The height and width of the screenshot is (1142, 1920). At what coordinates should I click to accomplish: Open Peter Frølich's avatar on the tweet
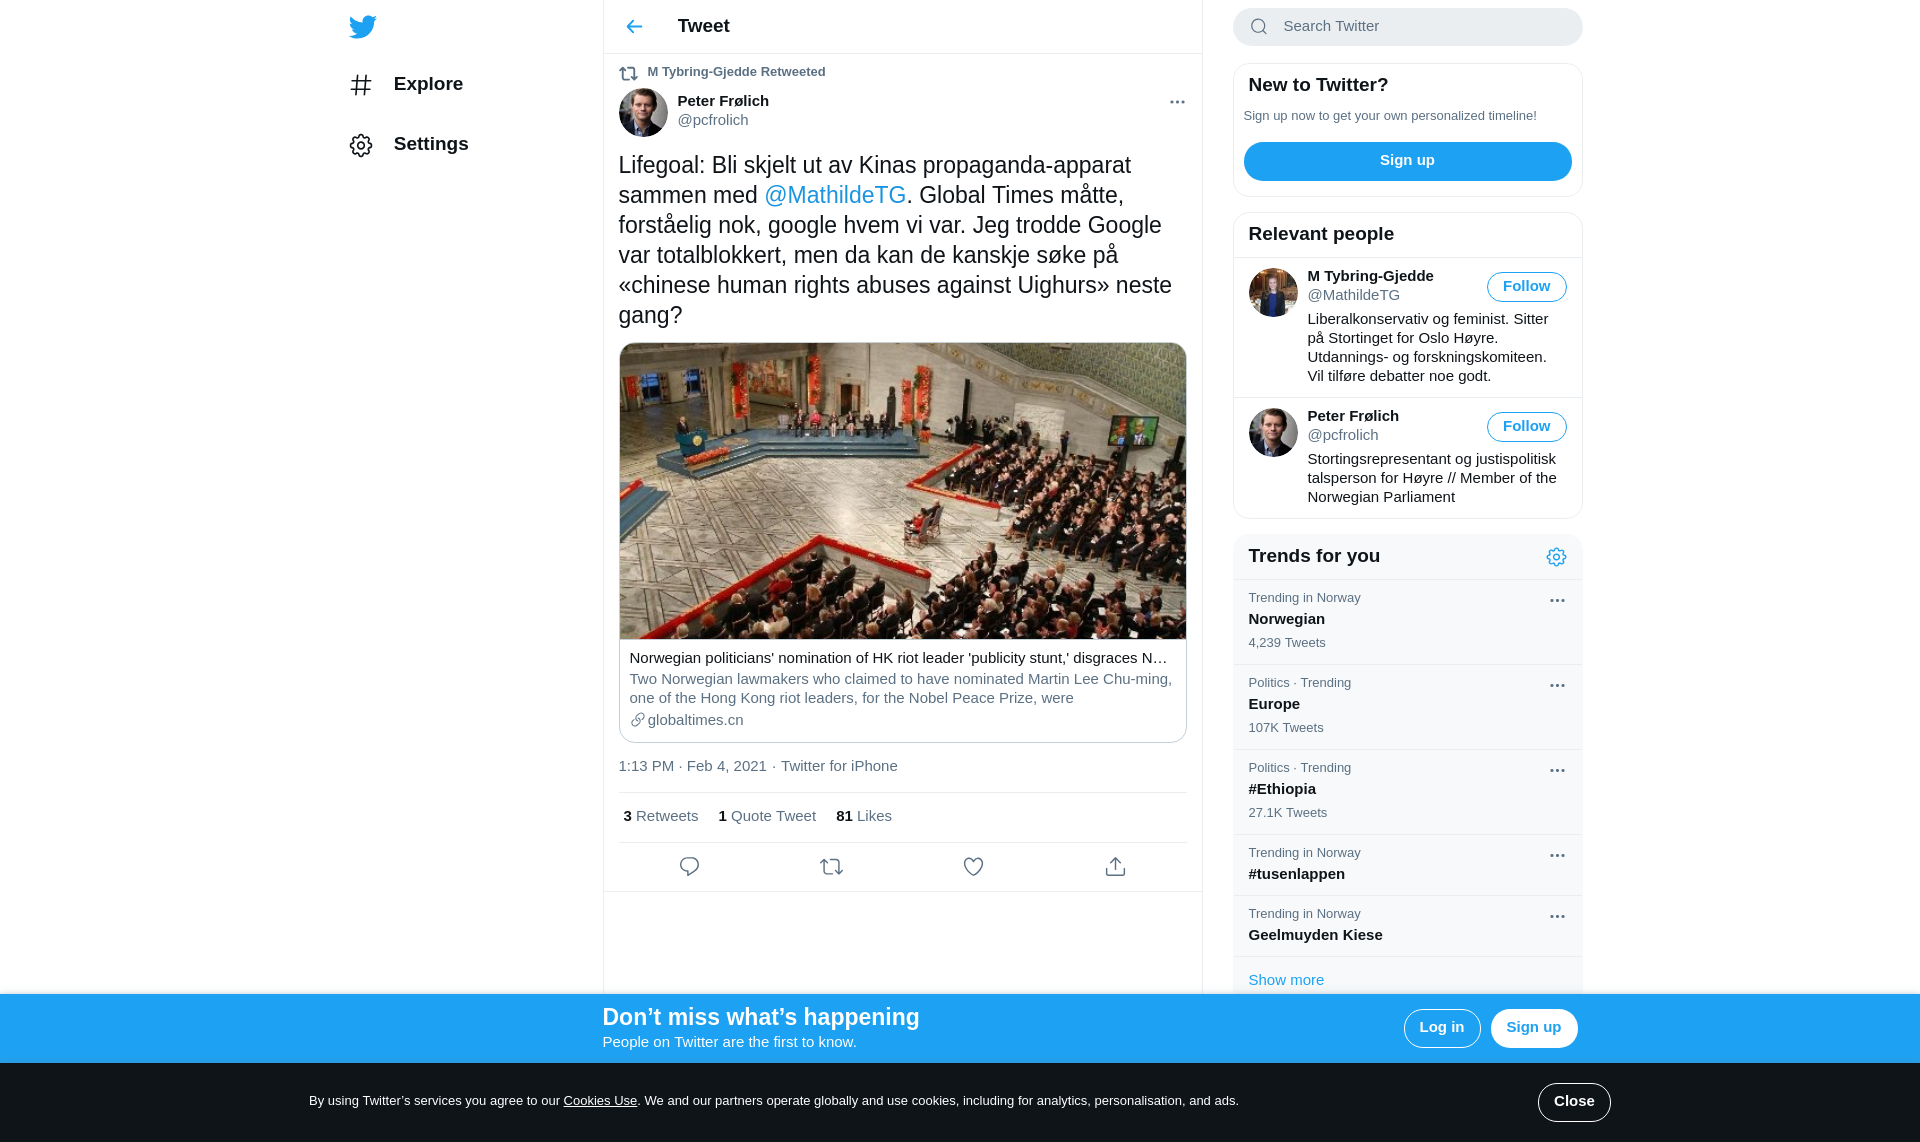click(643, 112)
